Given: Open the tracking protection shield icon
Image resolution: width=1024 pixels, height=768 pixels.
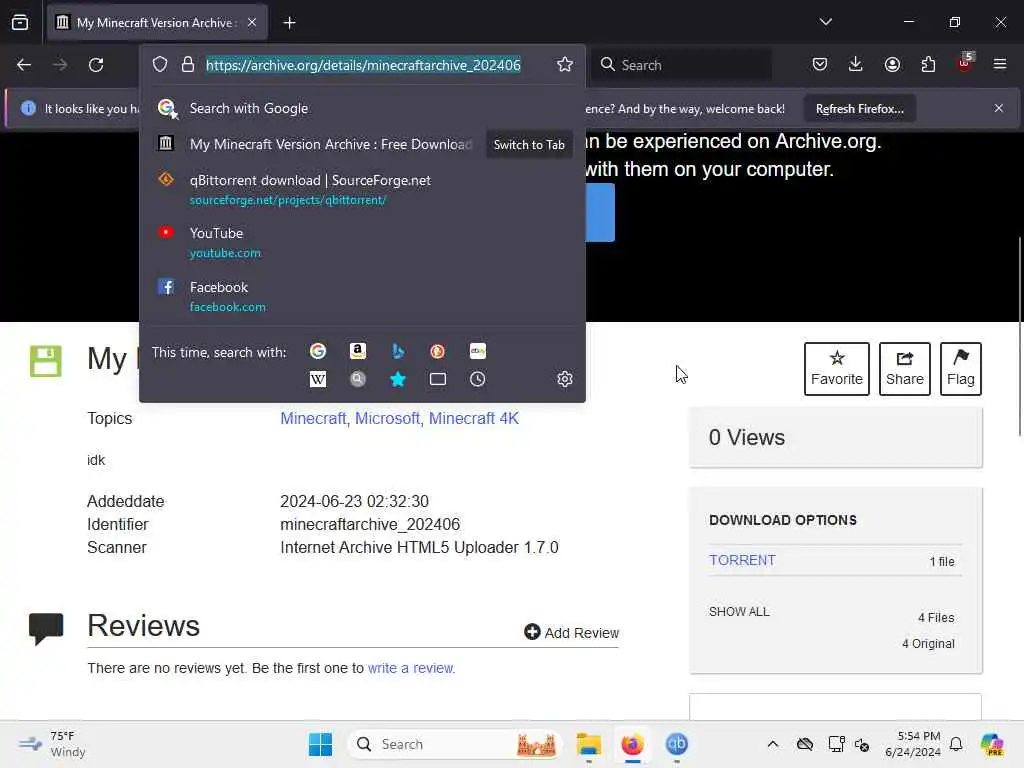Looking at the screenshot, I should tap(160, 65).
